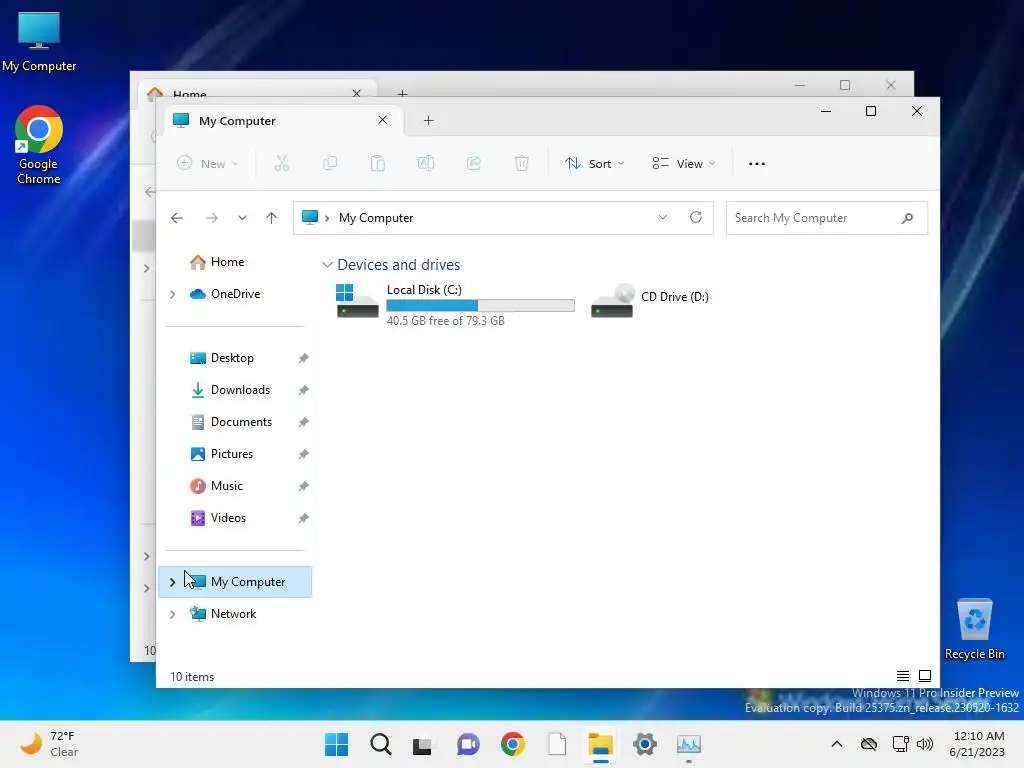This screenshot has height=768, width=1024.
Task: Open Task View on the taskbar
Action: click(x=422, y=744)
